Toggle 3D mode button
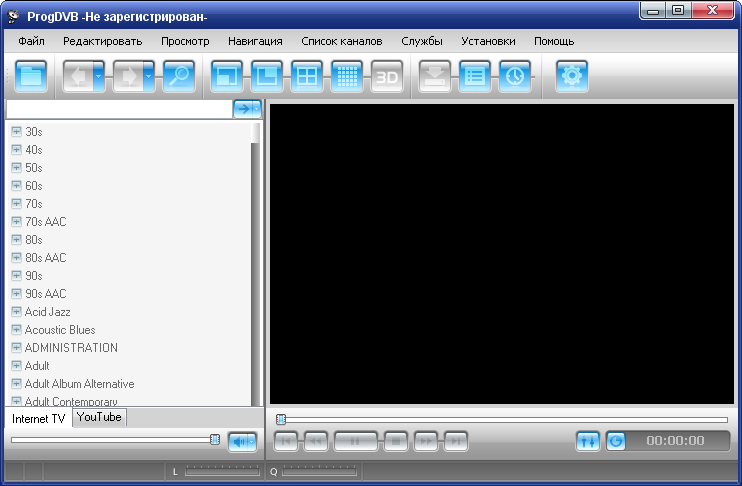The width and height of the screenshot is (742, 486). [x=387, y=77]
